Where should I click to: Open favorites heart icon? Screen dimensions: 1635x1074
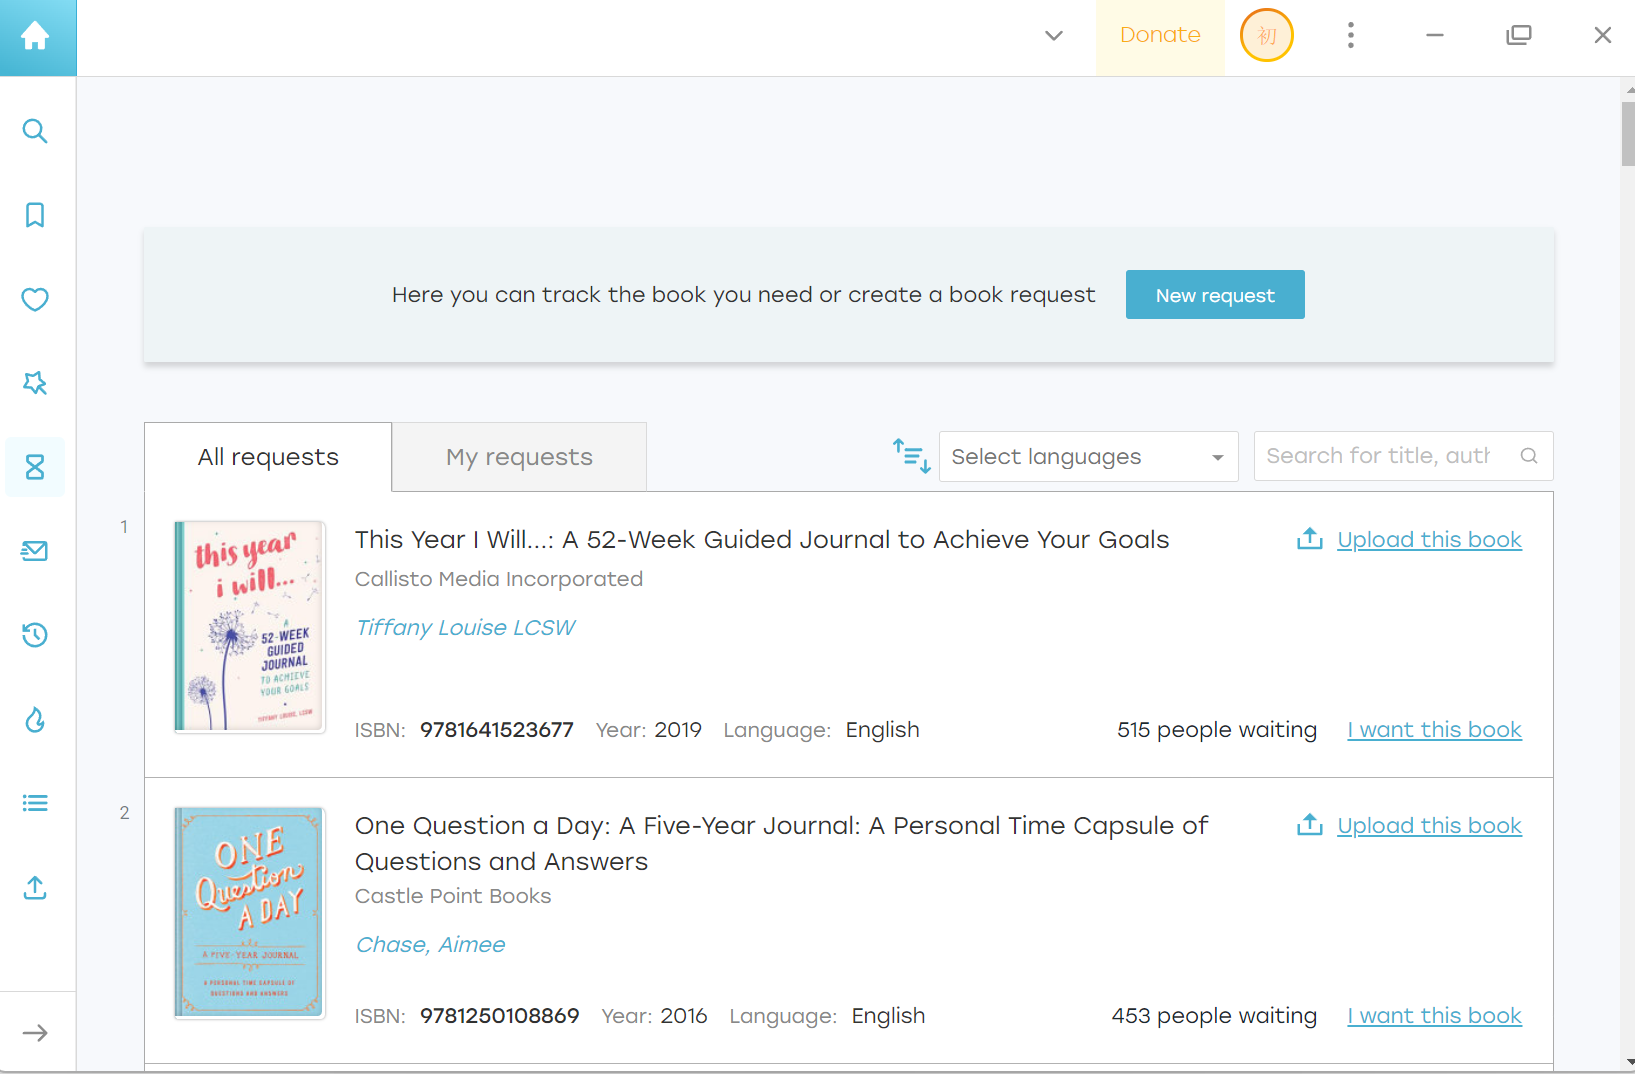pyautogui.click(x=35, y=299)
